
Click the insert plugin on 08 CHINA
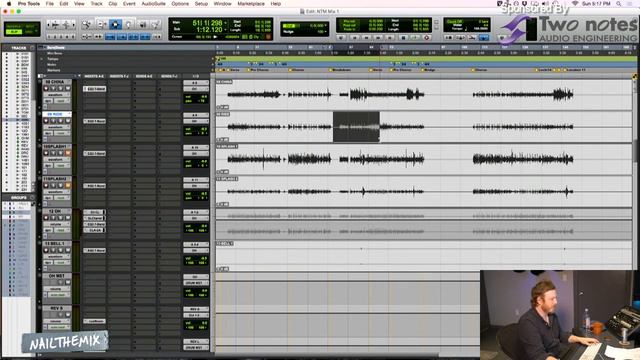95,89
